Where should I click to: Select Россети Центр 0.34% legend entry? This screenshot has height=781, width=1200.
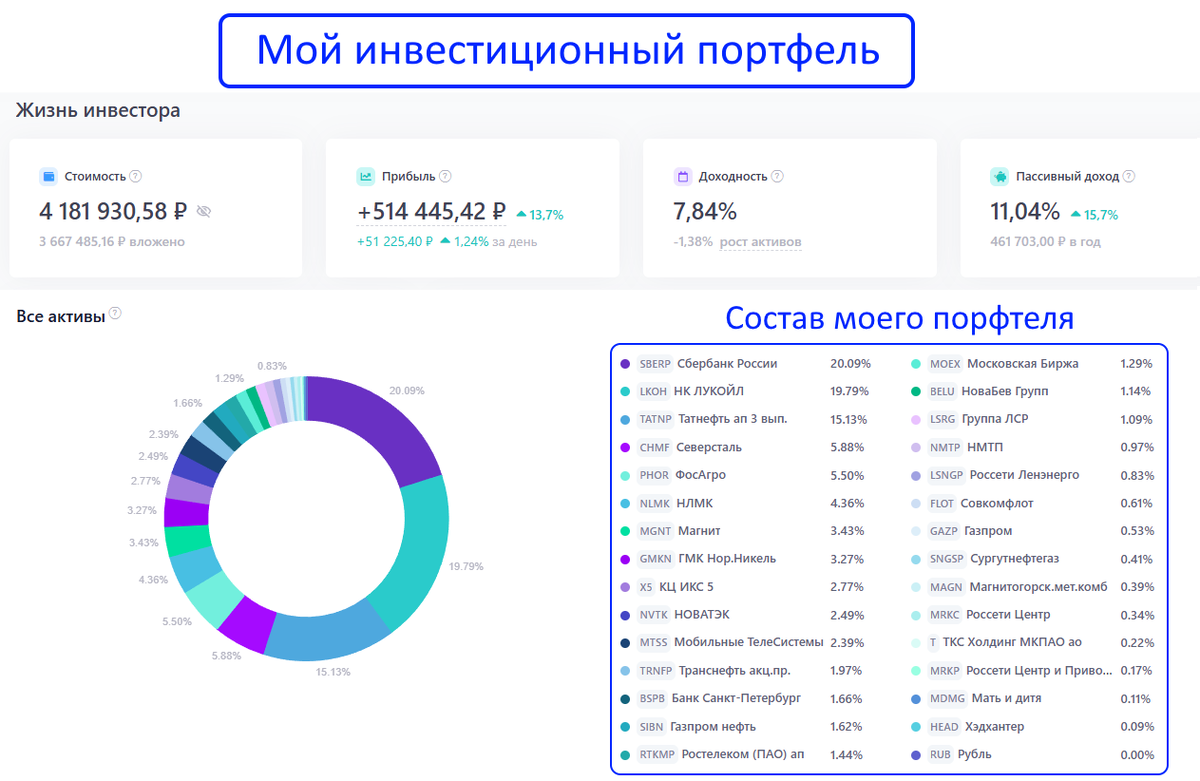click(x=1034, y=615)
